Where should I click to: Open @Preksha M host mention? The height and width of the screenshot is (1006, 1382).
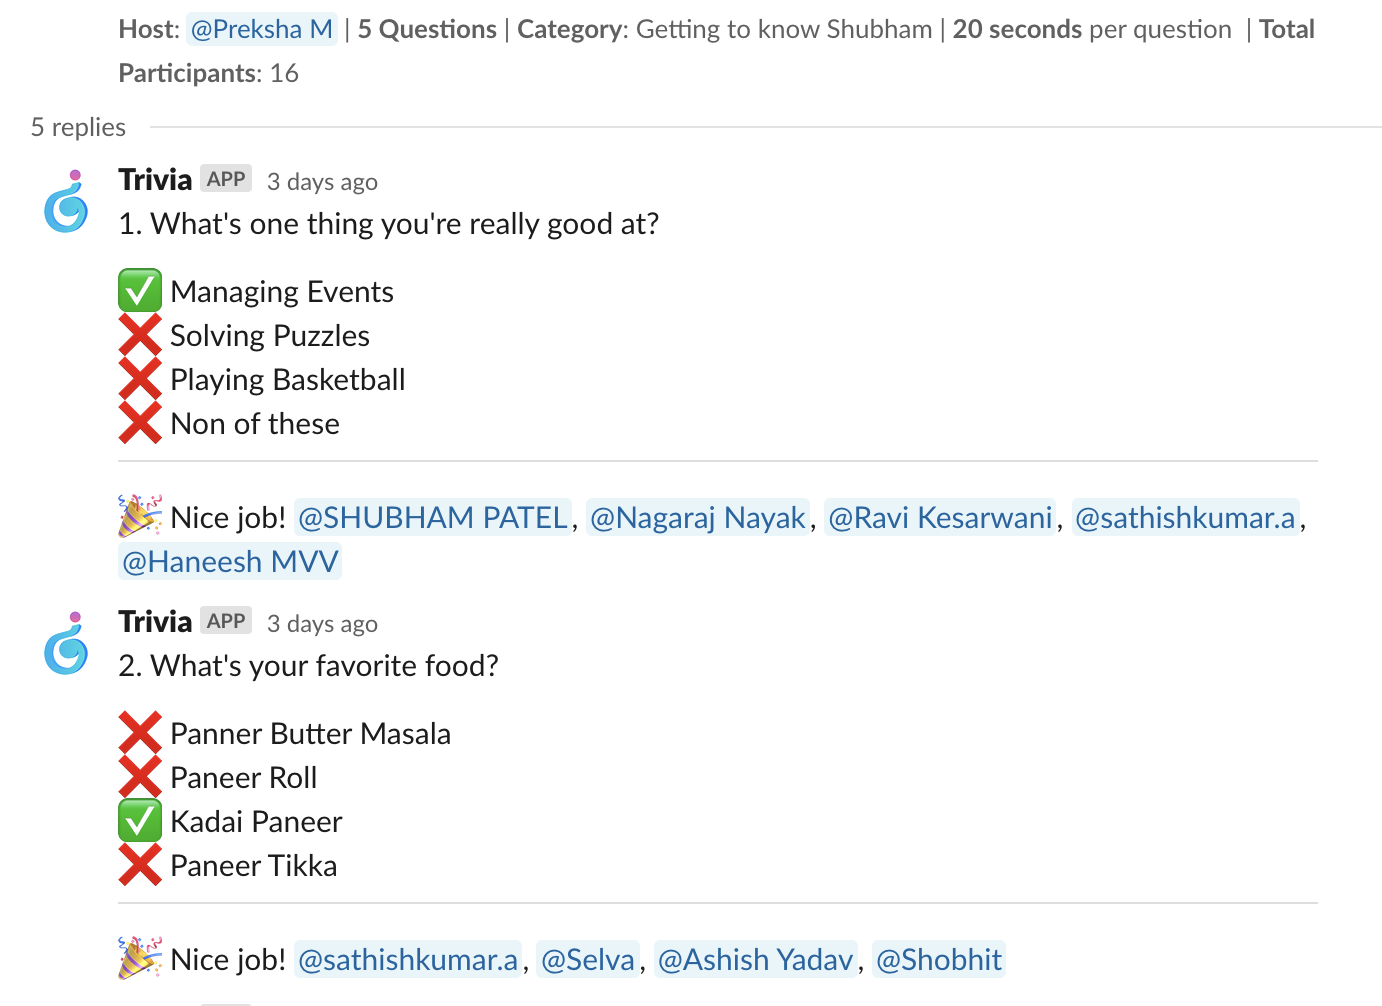261,29
